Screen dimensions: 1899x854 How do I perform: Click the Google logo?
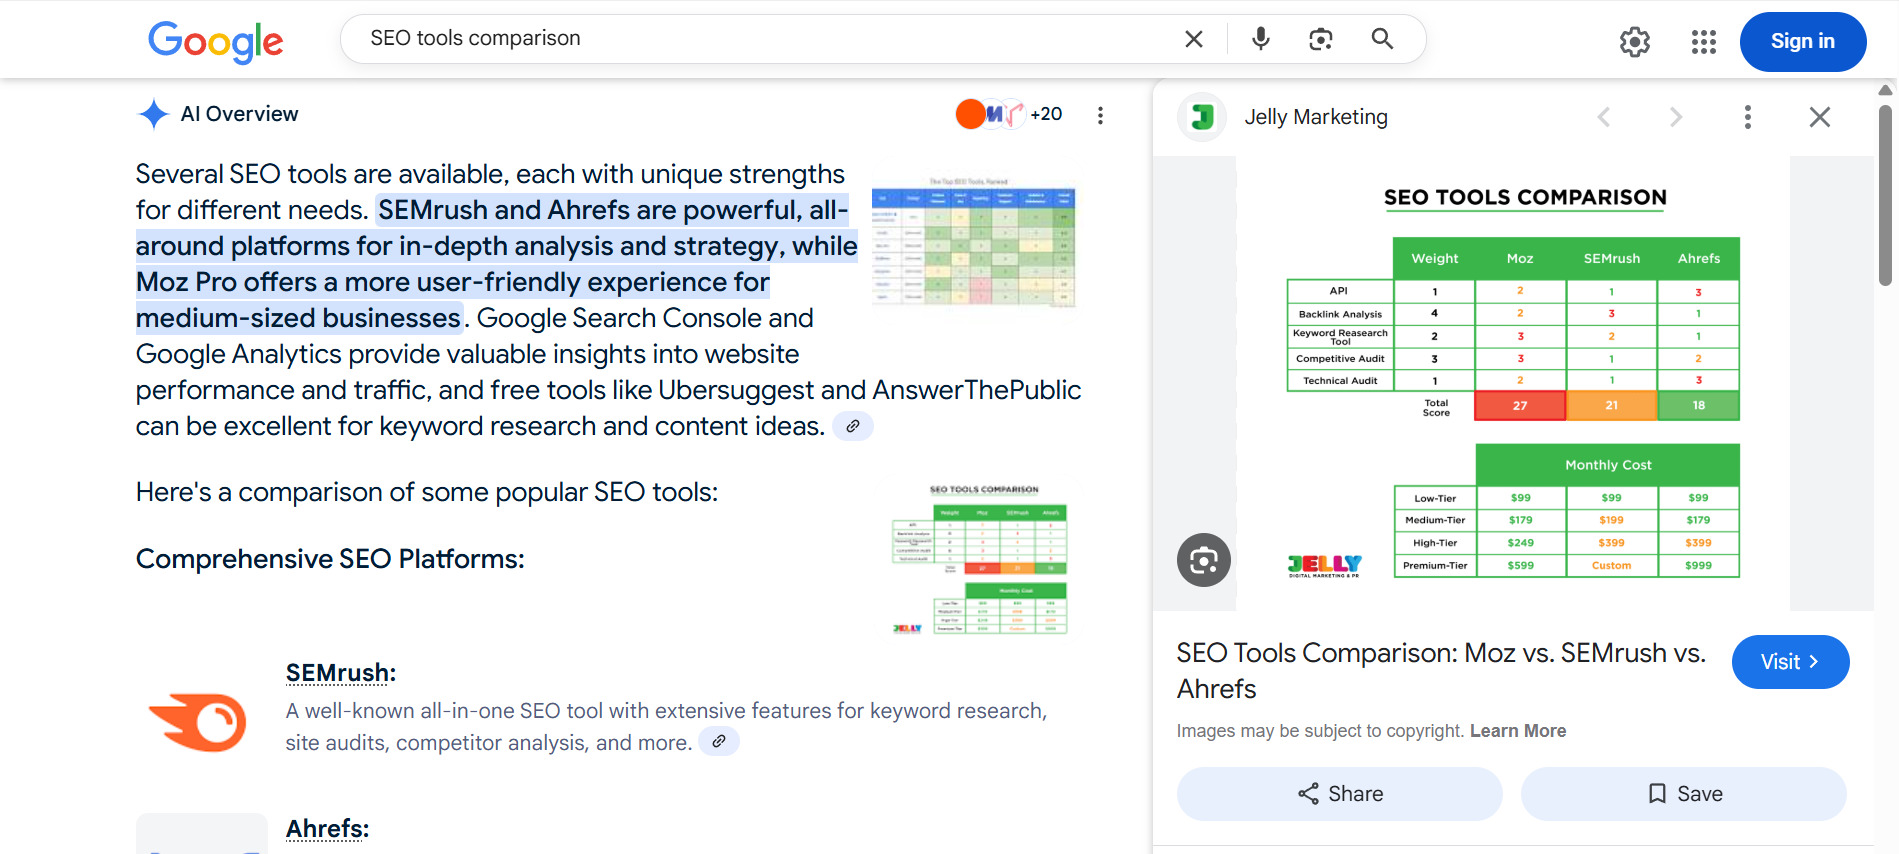[x=215, y=41]
